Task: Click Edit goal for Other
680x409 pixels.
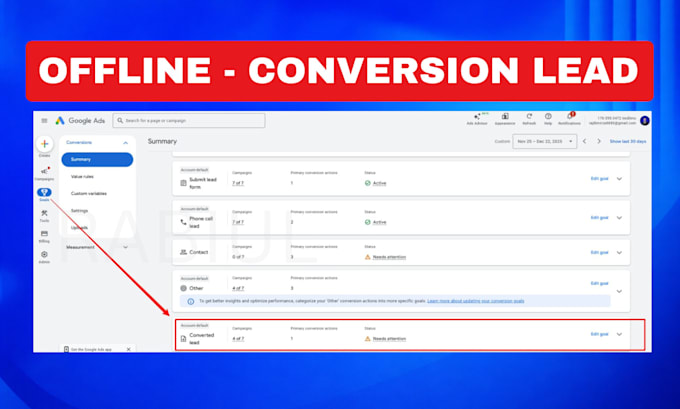Action: tap(599, 283)
